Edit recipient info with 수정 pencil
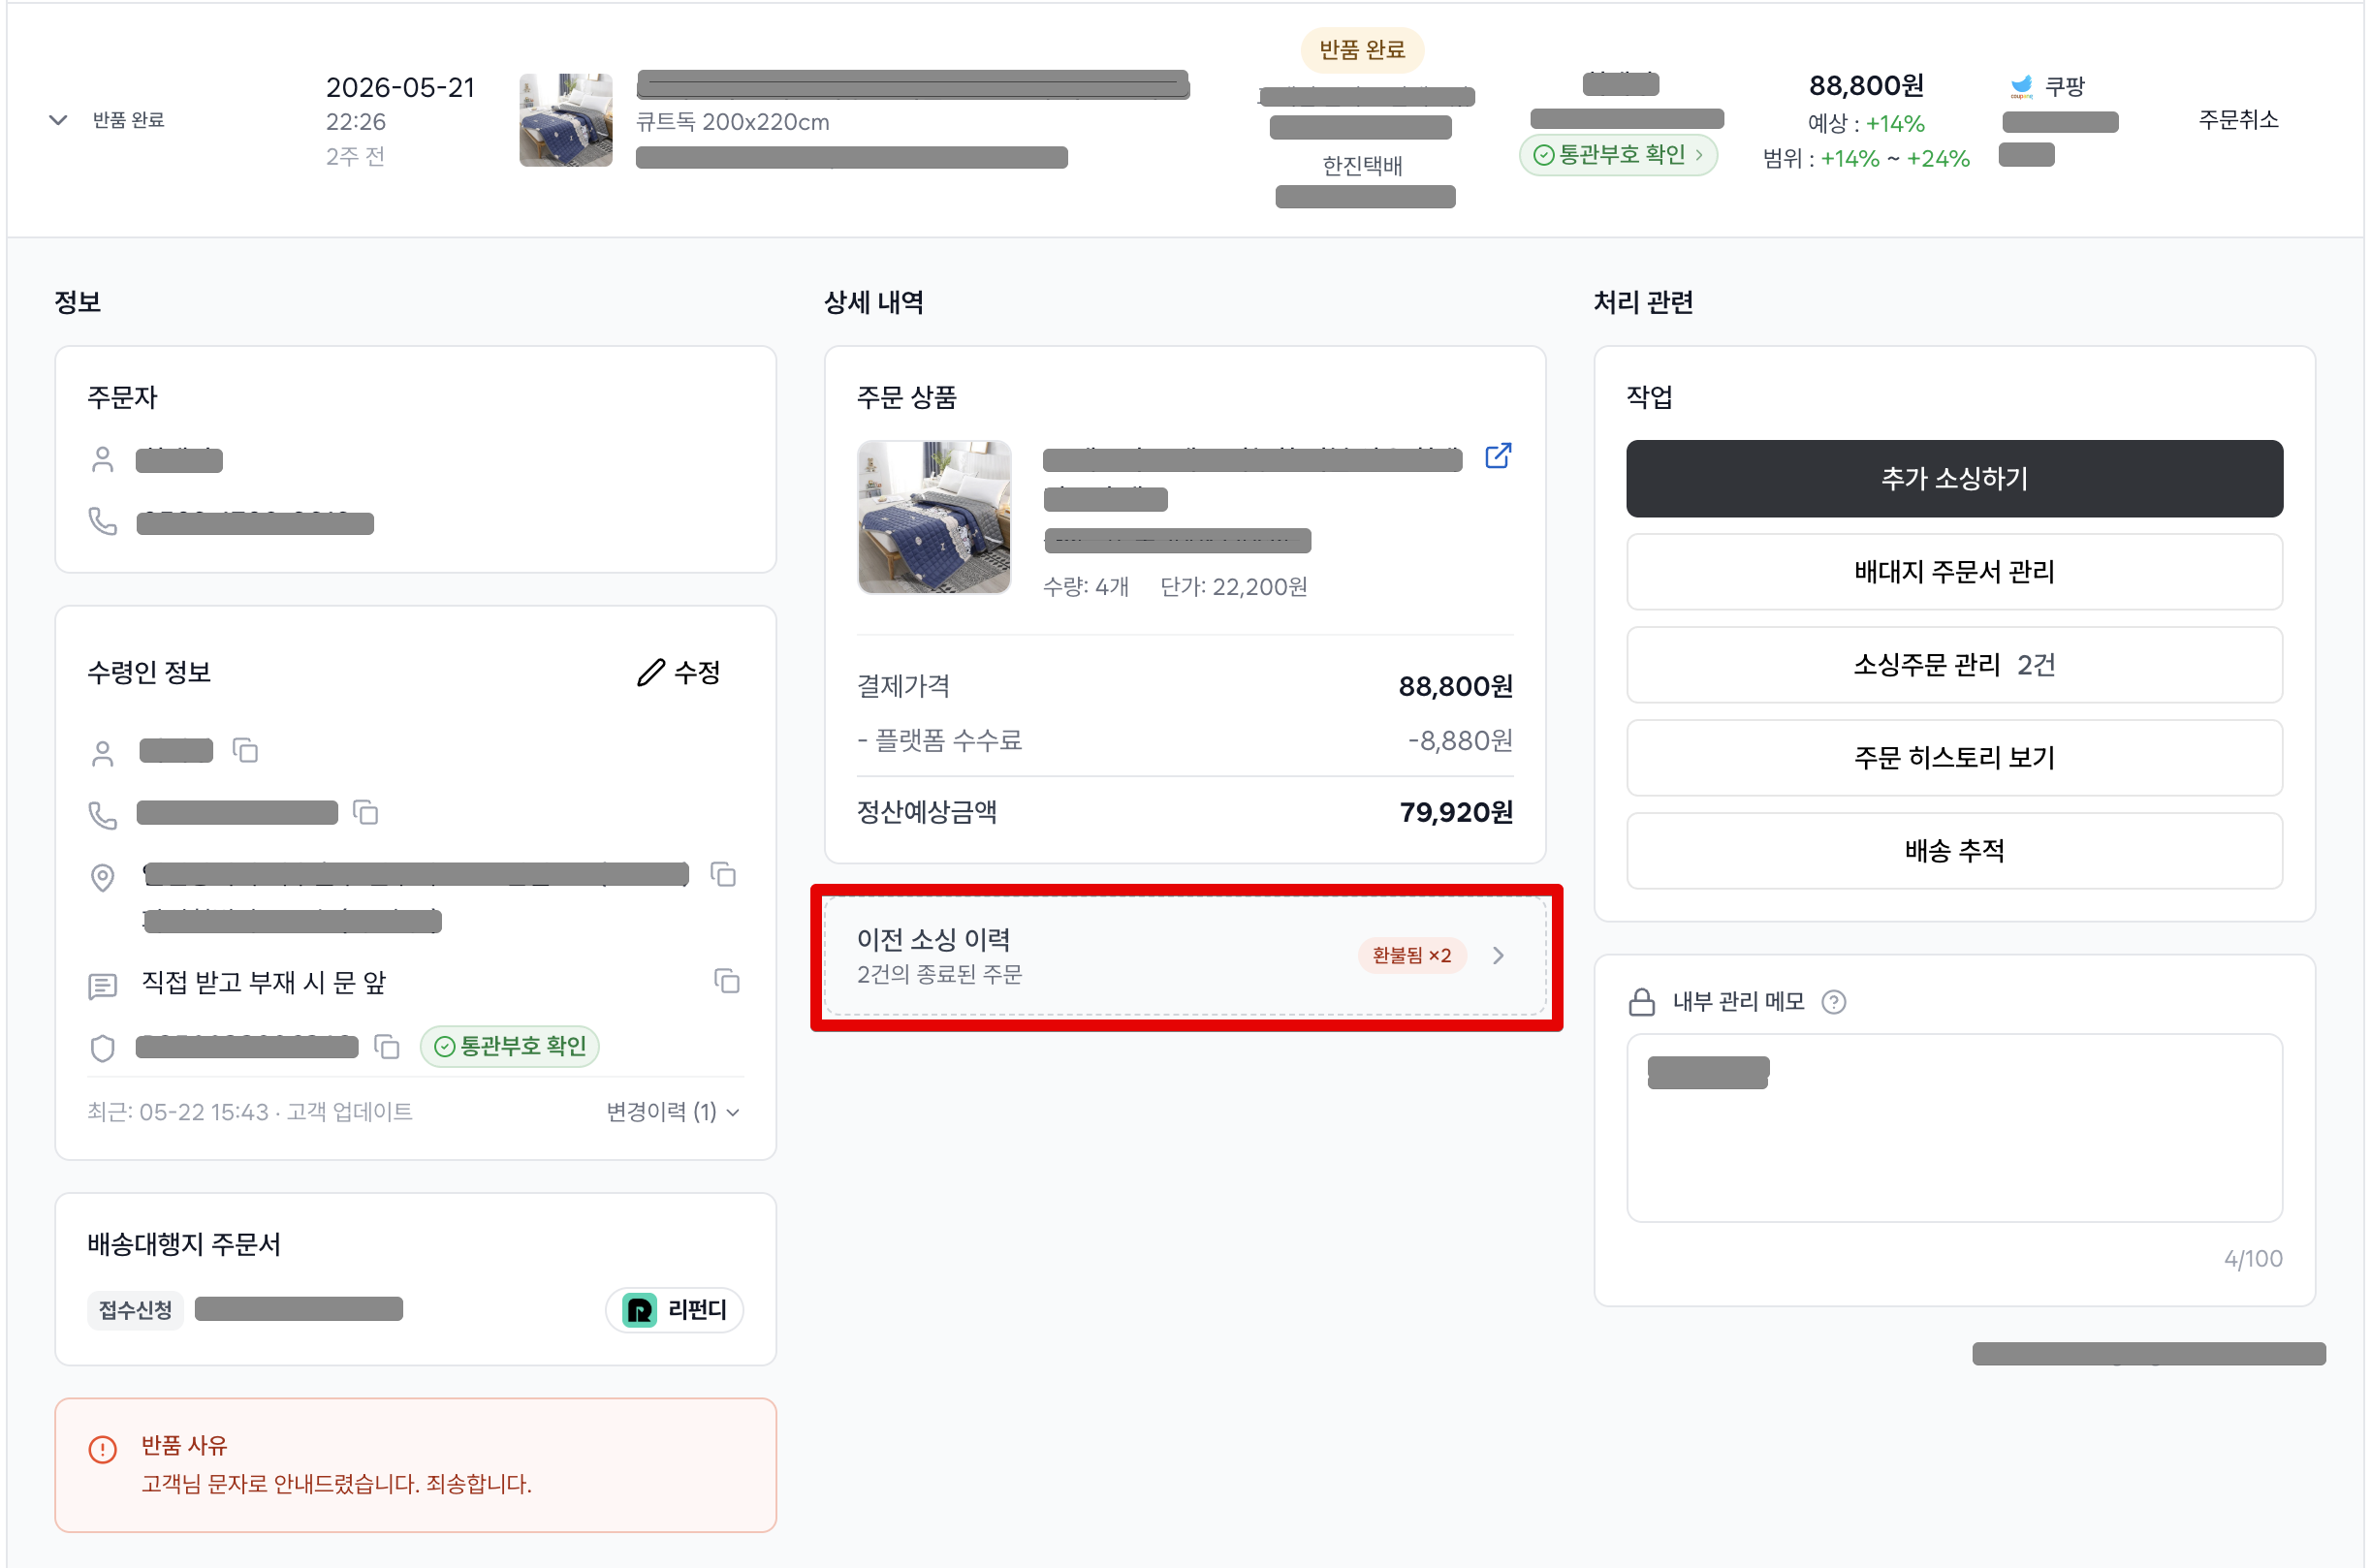2371x1568 pixels. [679, 672]
